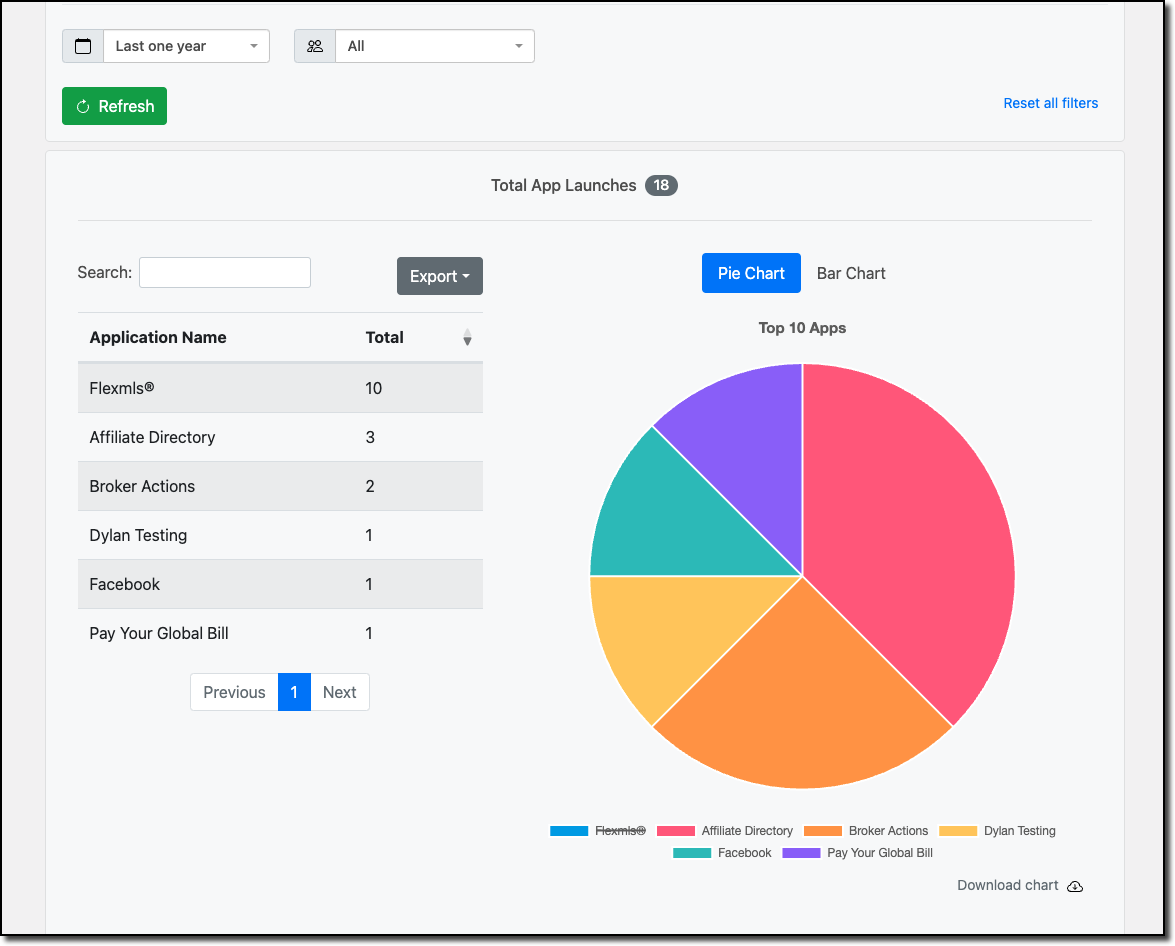This screenshot has height=946, width=1175.
Task: Click the sort arrows in Total column
Action: [467, 337]
